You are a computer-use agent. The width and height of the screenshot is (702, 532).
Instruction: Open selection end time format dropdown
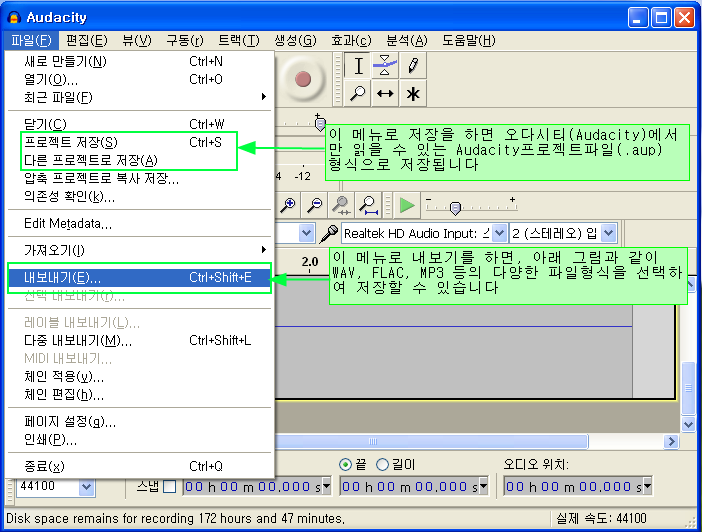click(x=483, y=486)
